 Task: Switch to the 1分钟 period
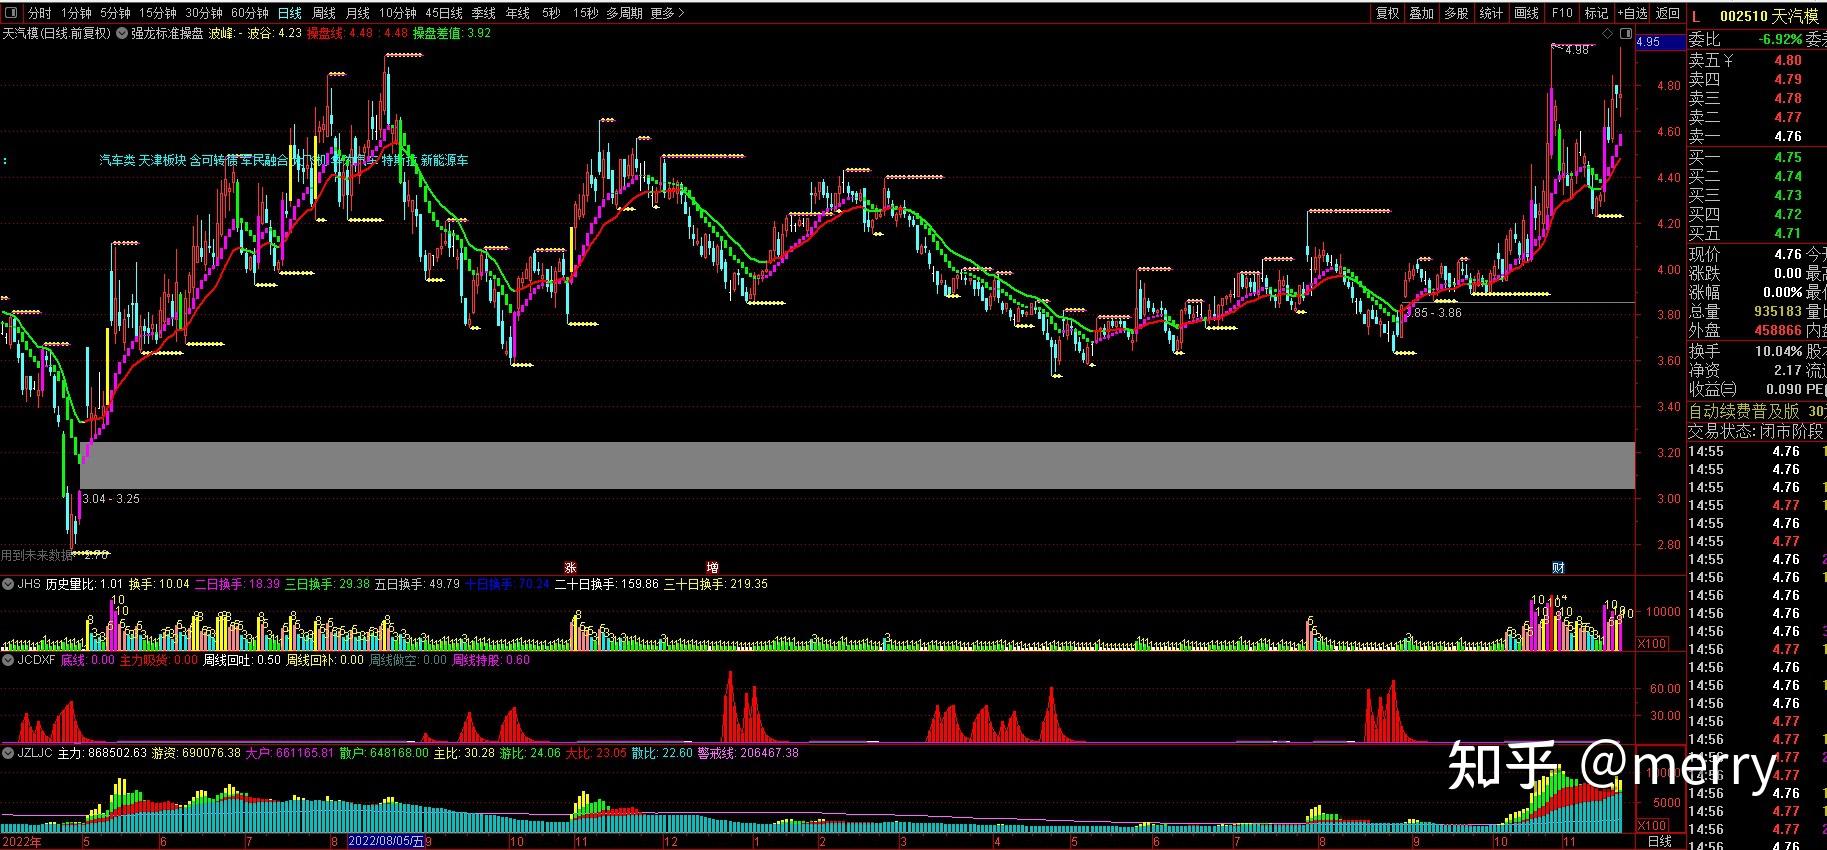pyautogui.click(x=76, y=13)
